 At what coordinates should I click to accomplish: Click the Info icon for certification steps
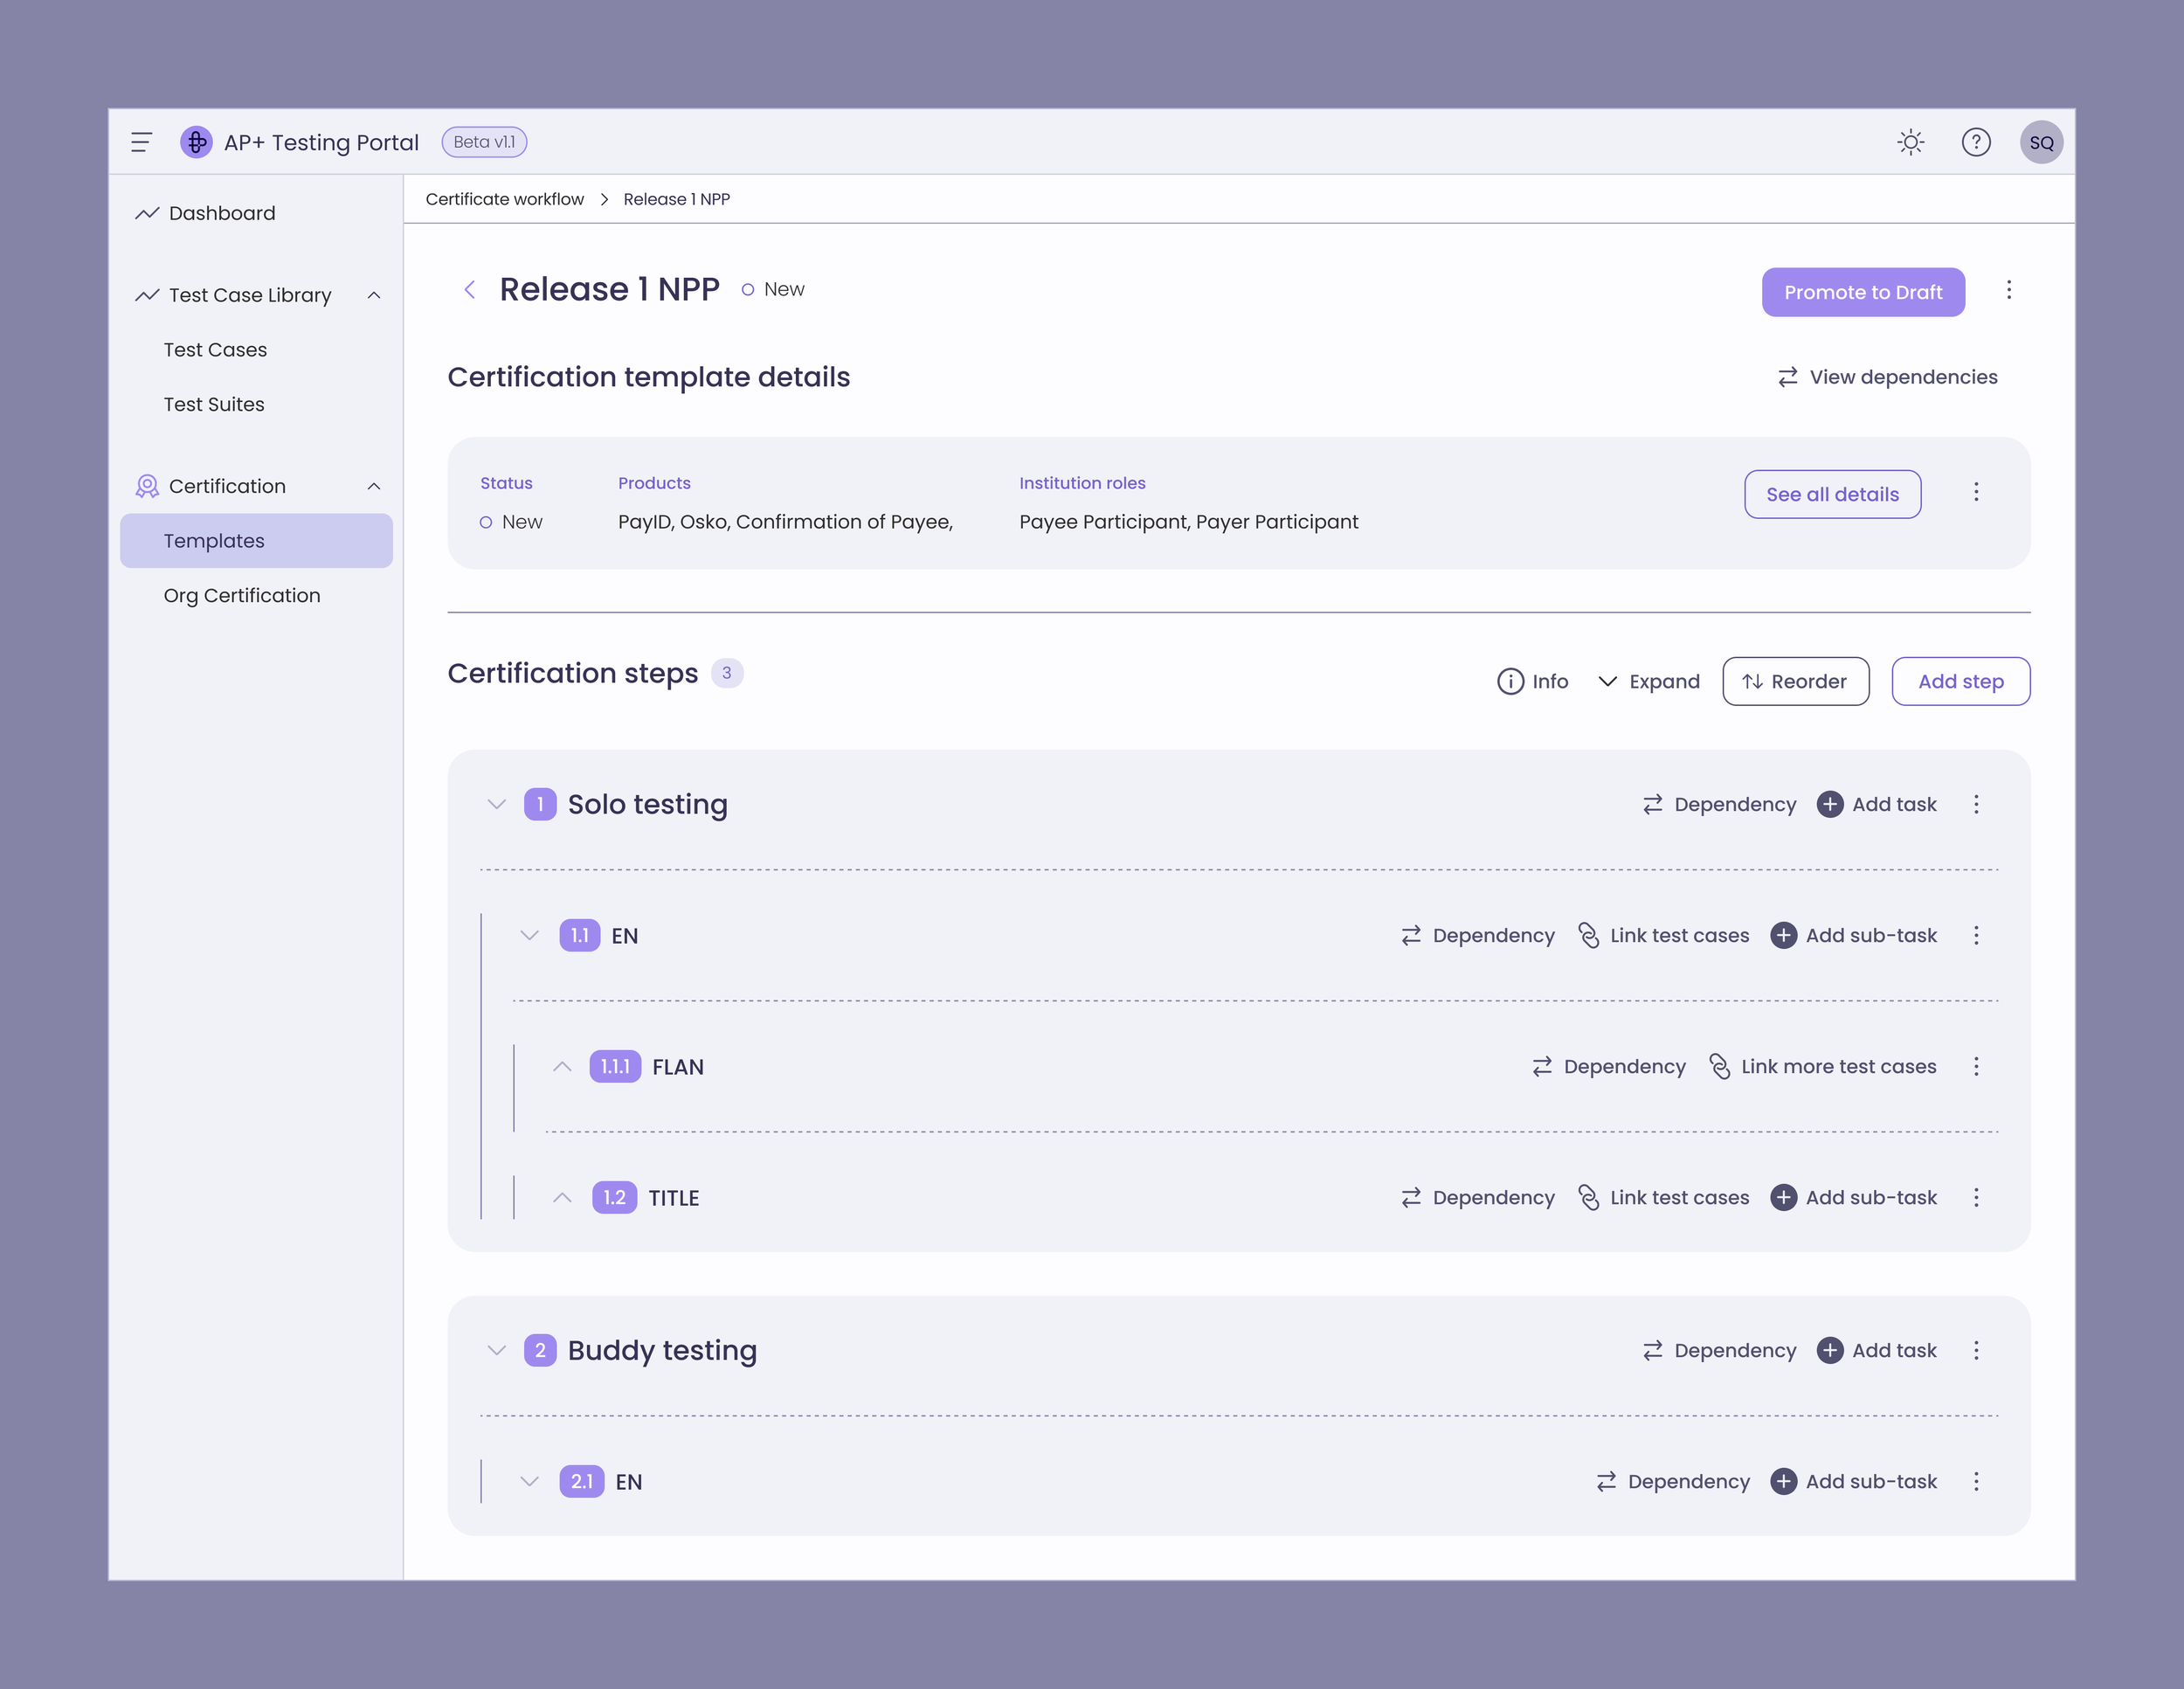tap(1510, 681)
